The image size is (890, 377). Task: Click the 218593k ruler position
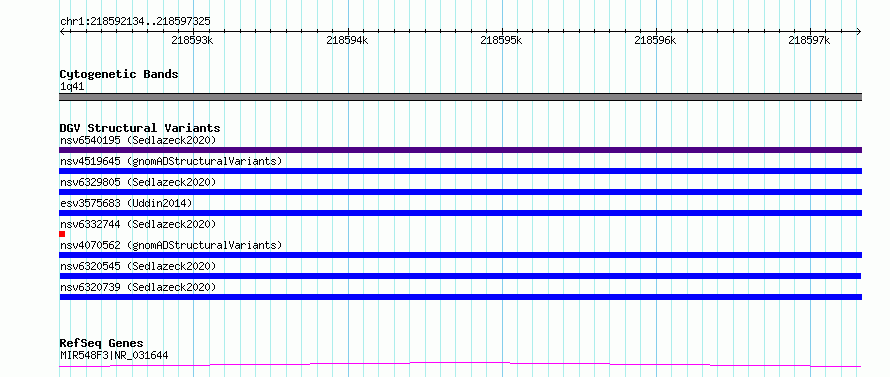coord(192,40)
